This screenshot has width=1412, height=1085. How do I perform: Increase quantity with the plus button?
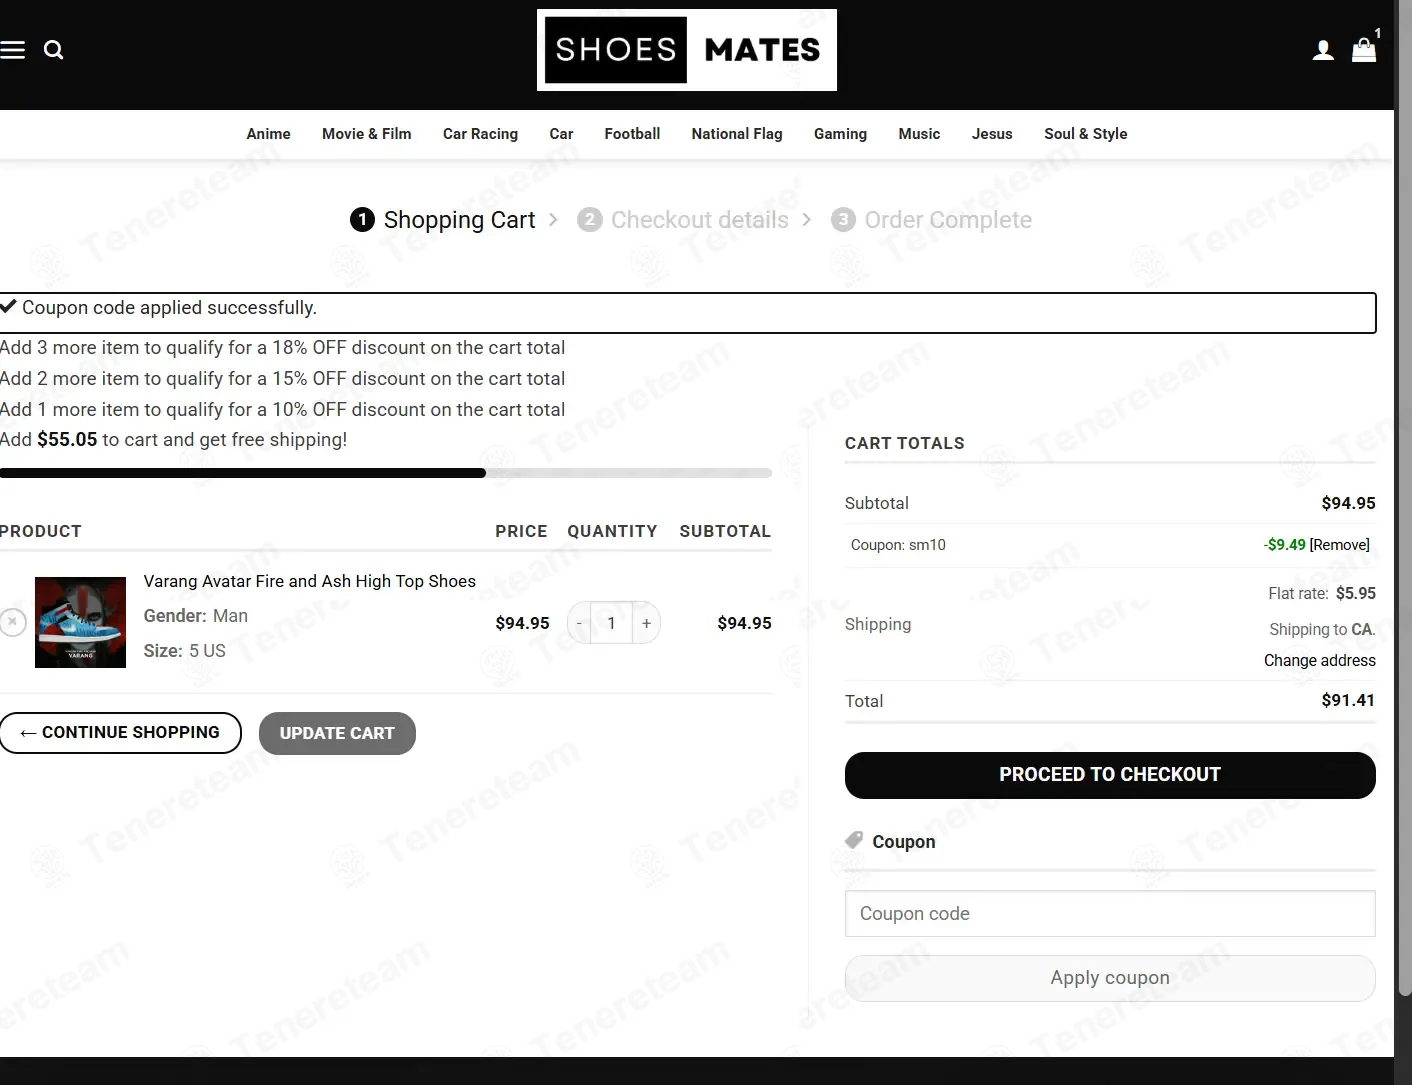[647, 623]
